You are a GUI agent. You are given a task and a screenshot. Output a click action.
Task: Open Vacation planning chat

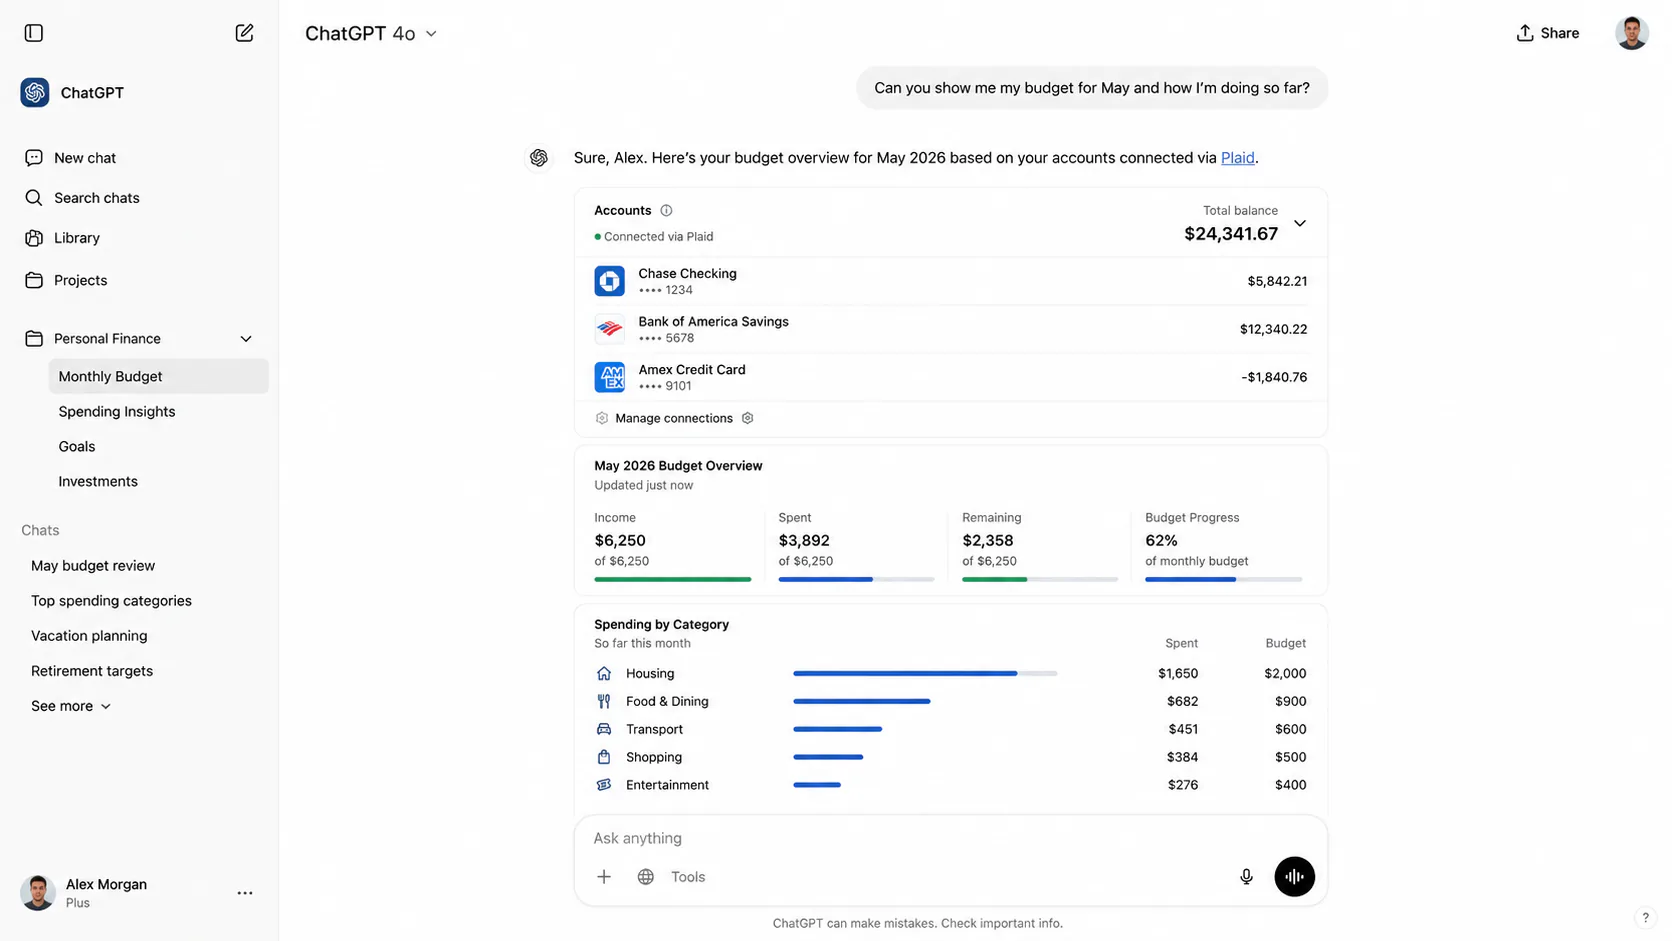tap(89, 636)
